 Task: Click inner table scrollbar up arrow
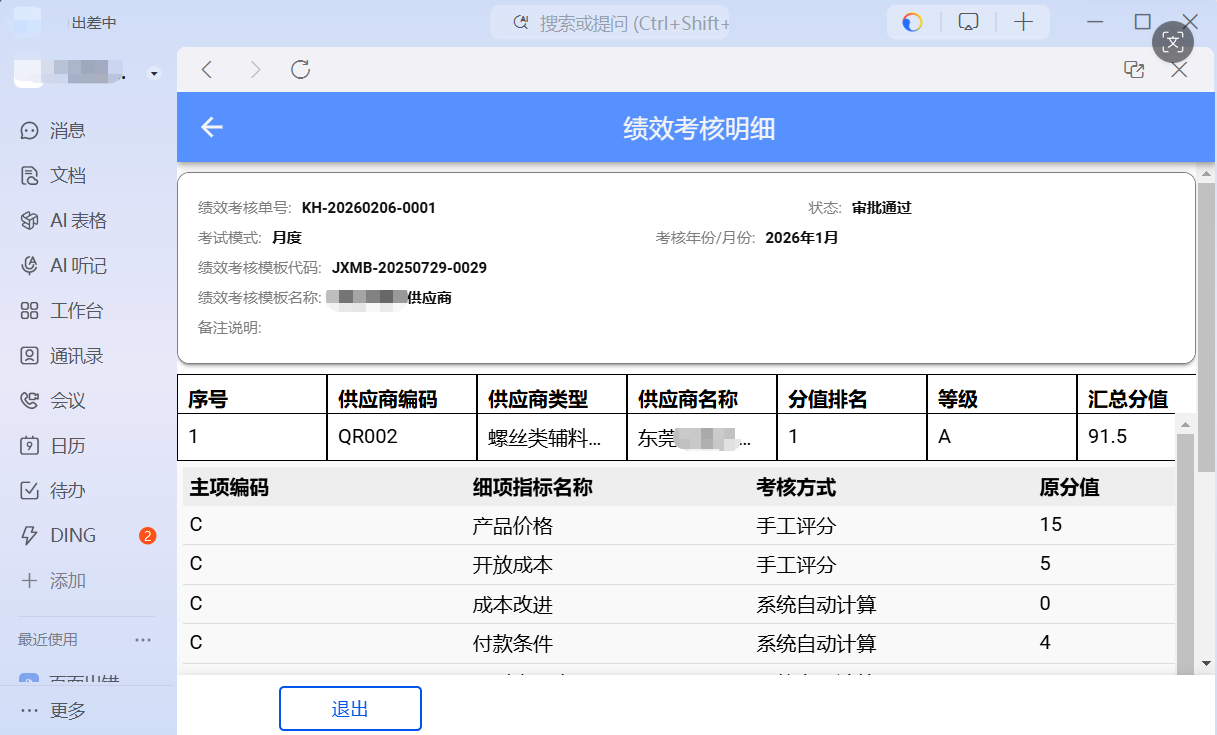click(x=1186, y=424)
